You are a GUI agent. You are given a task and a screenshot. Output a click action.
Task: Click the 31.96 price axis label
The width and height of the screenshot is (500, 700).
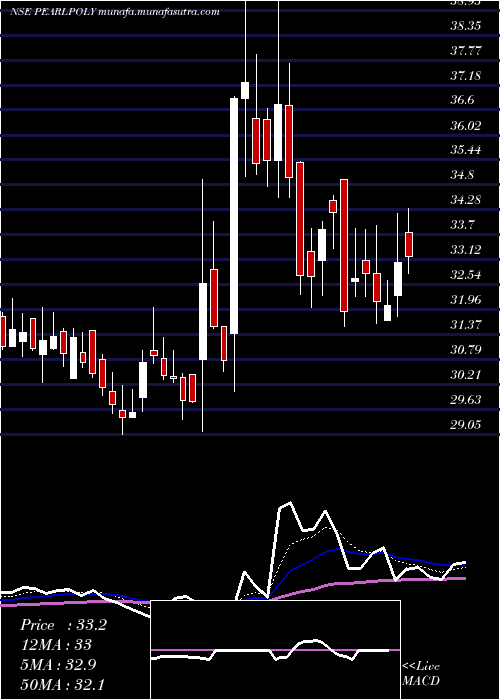(466, 300)
